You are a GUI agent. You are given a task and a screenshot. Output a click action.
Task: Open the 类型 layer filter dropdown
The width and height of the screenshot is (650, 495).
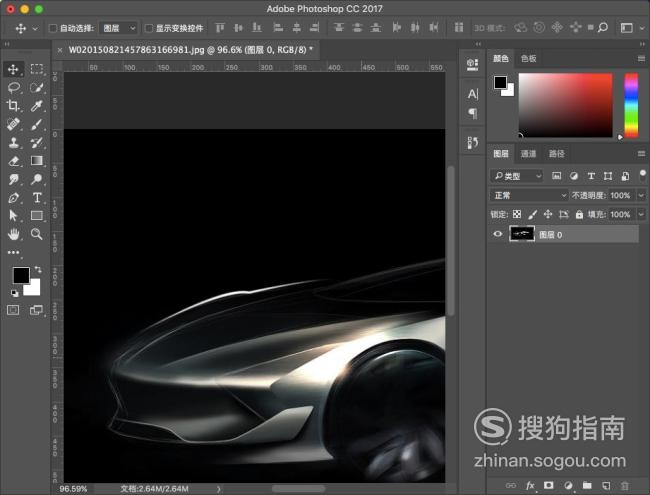tap(517, 176)
